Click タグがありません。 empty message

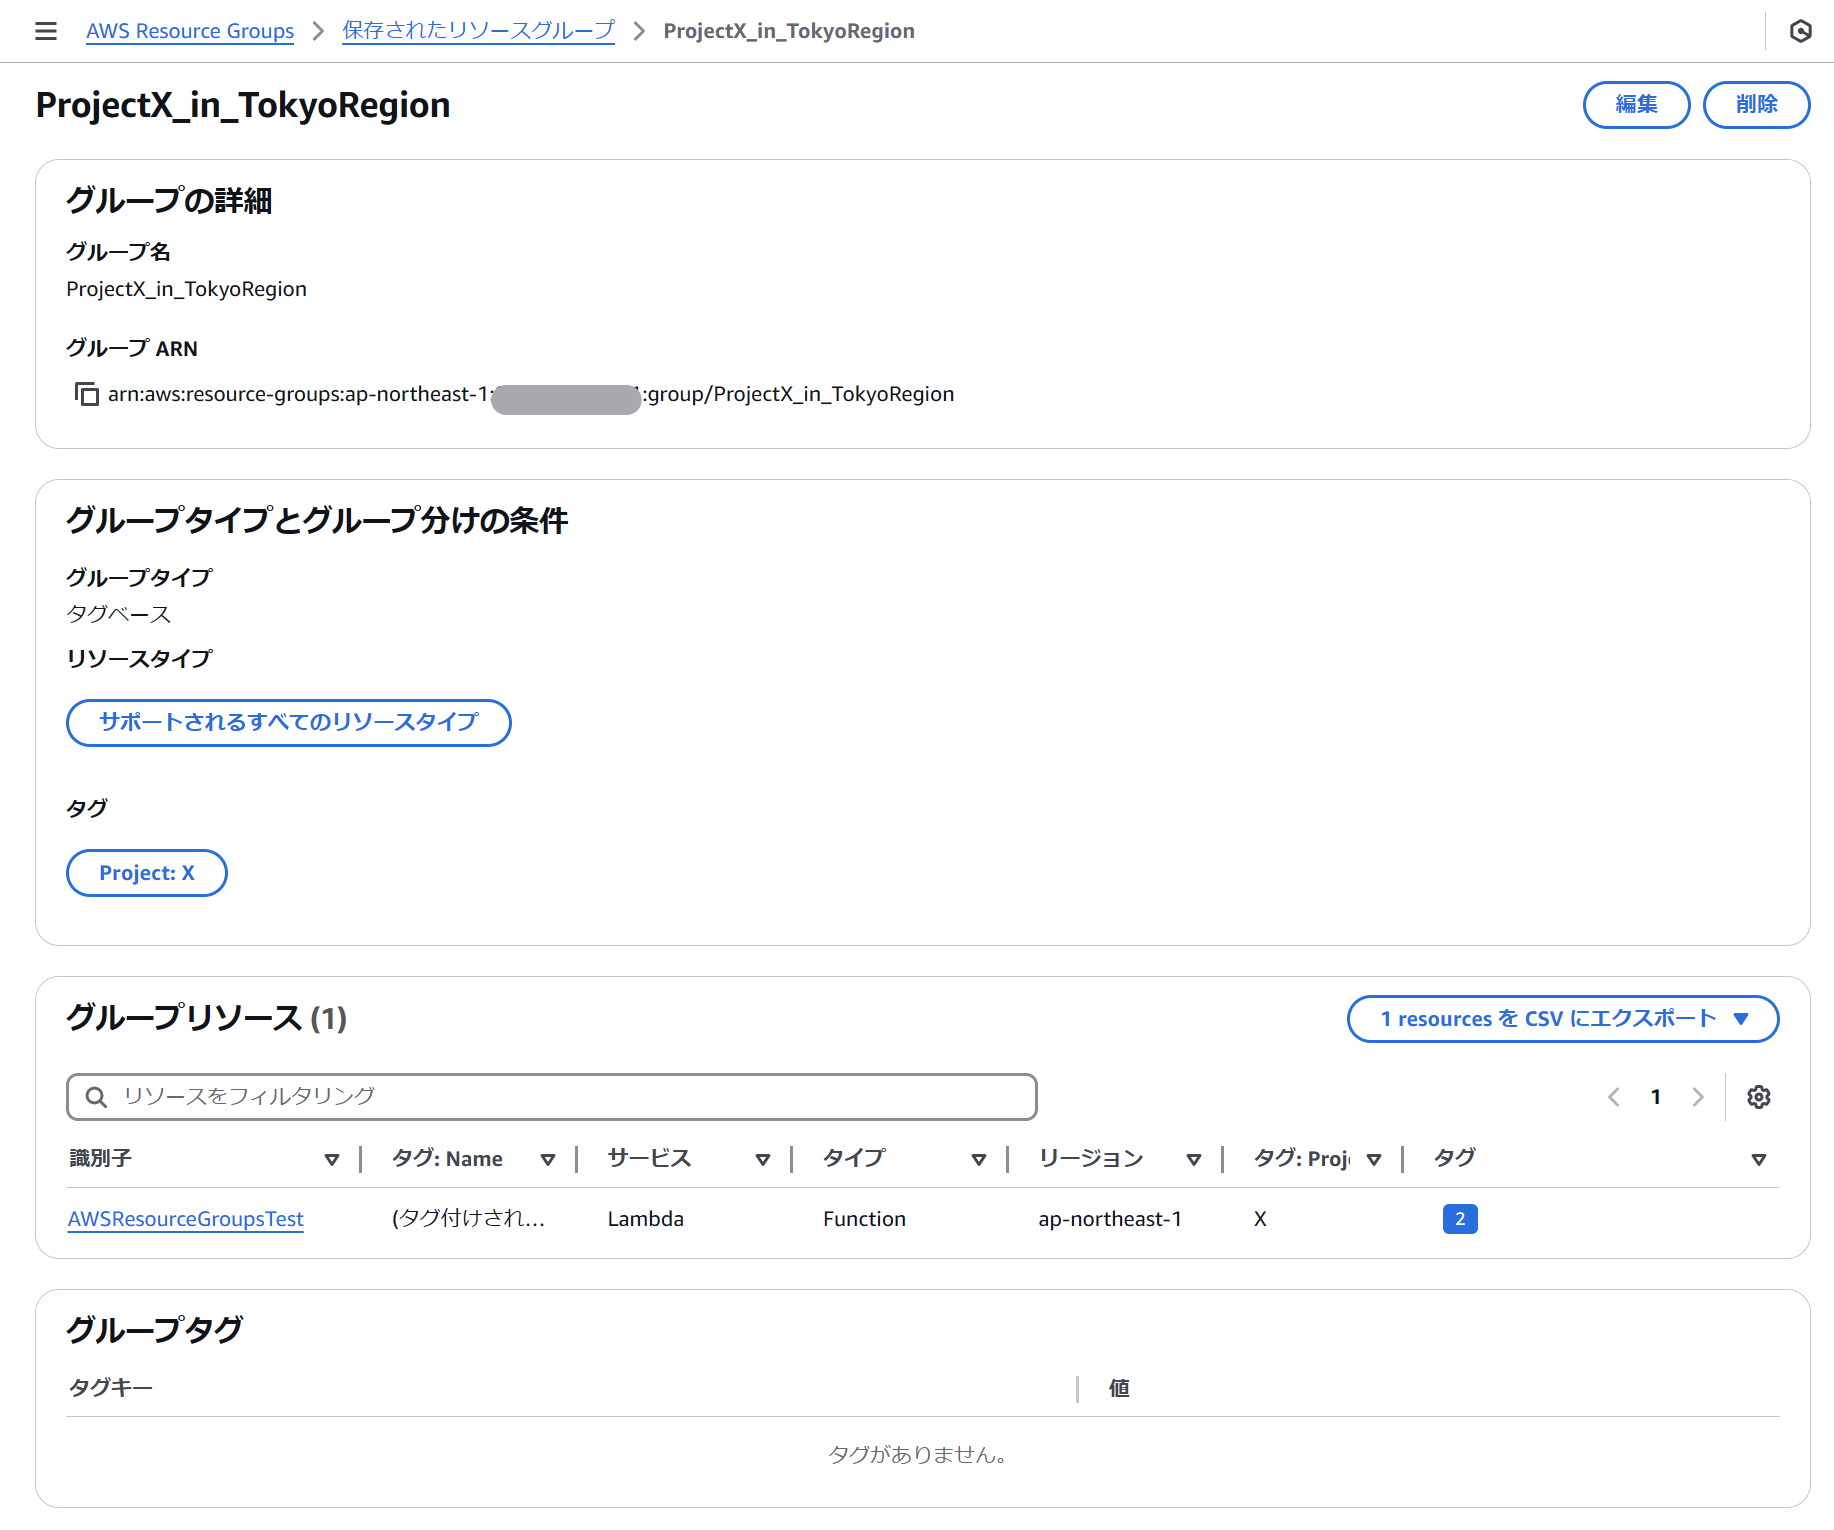pyautogui.click(x=918, y=1455)
